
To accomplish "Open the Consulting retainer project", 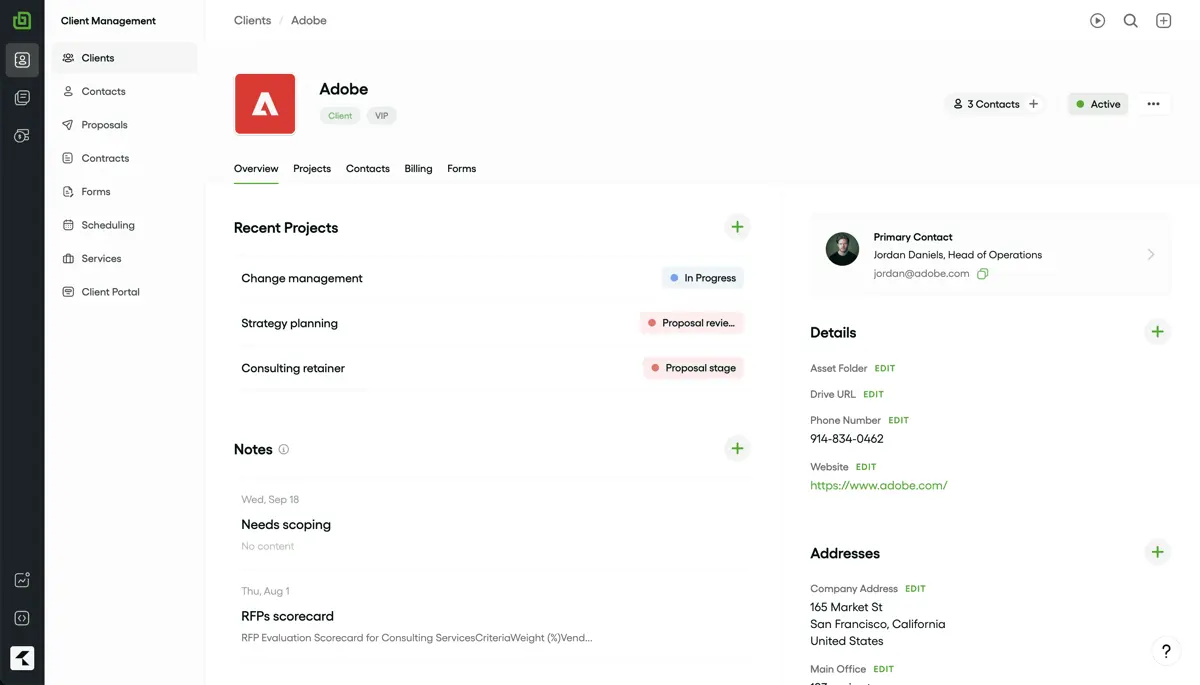I will pyautogui.click(x=293, y=368).
